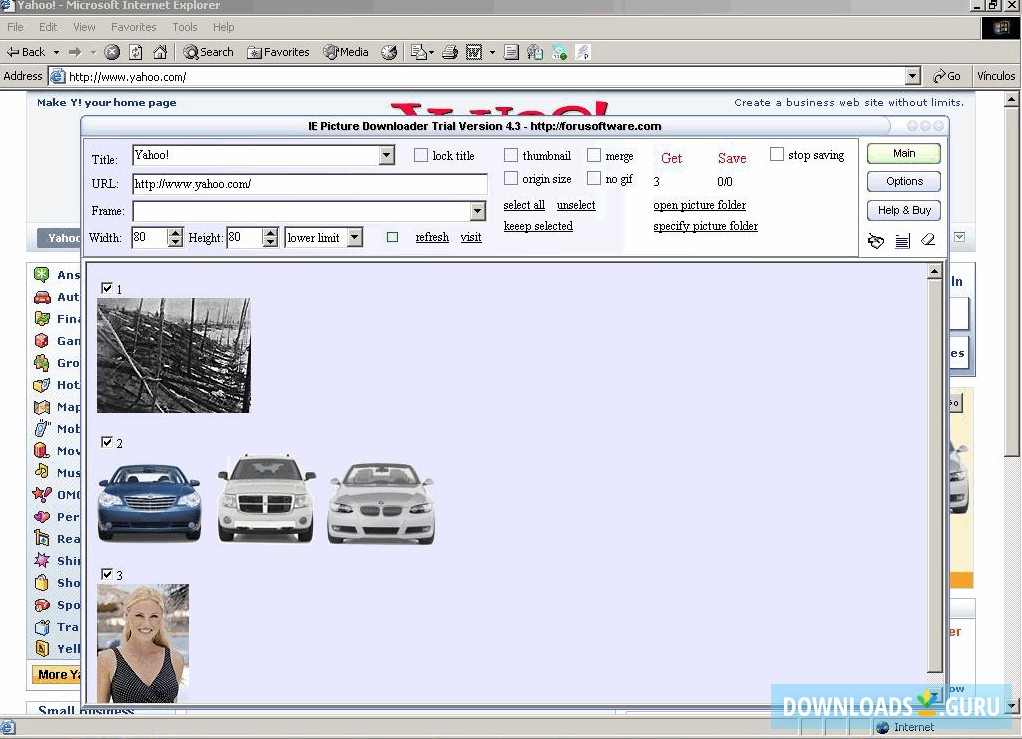This screenshot has width=1022, height=739.
Task: Click the picture list vertical scrollbar
Action: pyautogui.click(x=935, y=470)
